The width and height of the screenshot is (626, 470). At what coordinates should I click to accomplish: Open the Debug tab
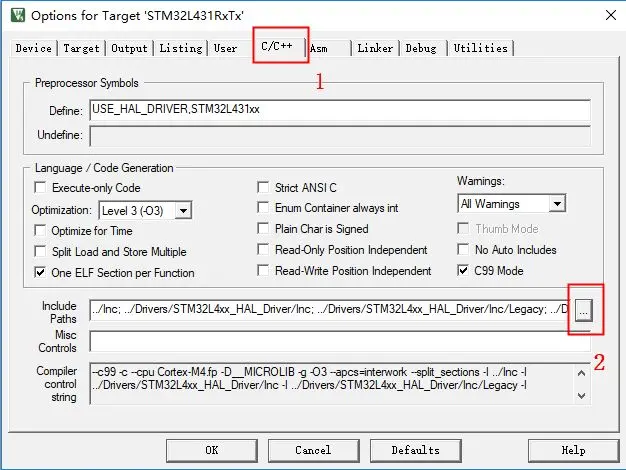pos(421,48)
